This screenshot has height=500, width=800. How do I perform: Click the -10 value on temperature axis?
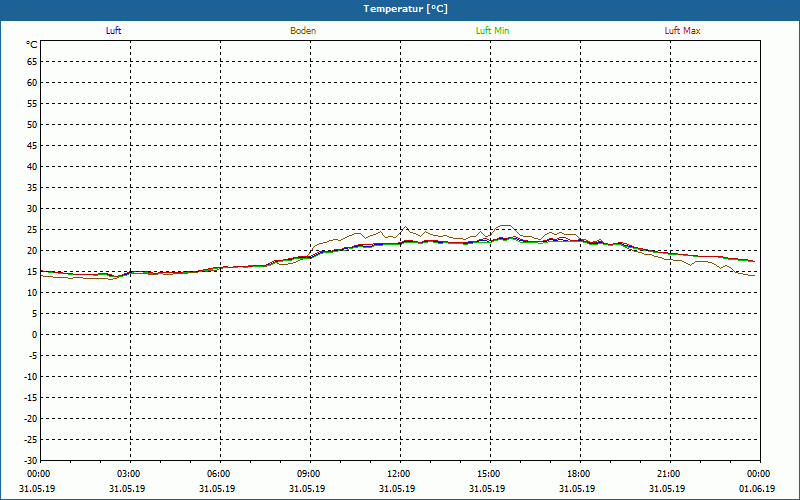click(x=31, y=377)
